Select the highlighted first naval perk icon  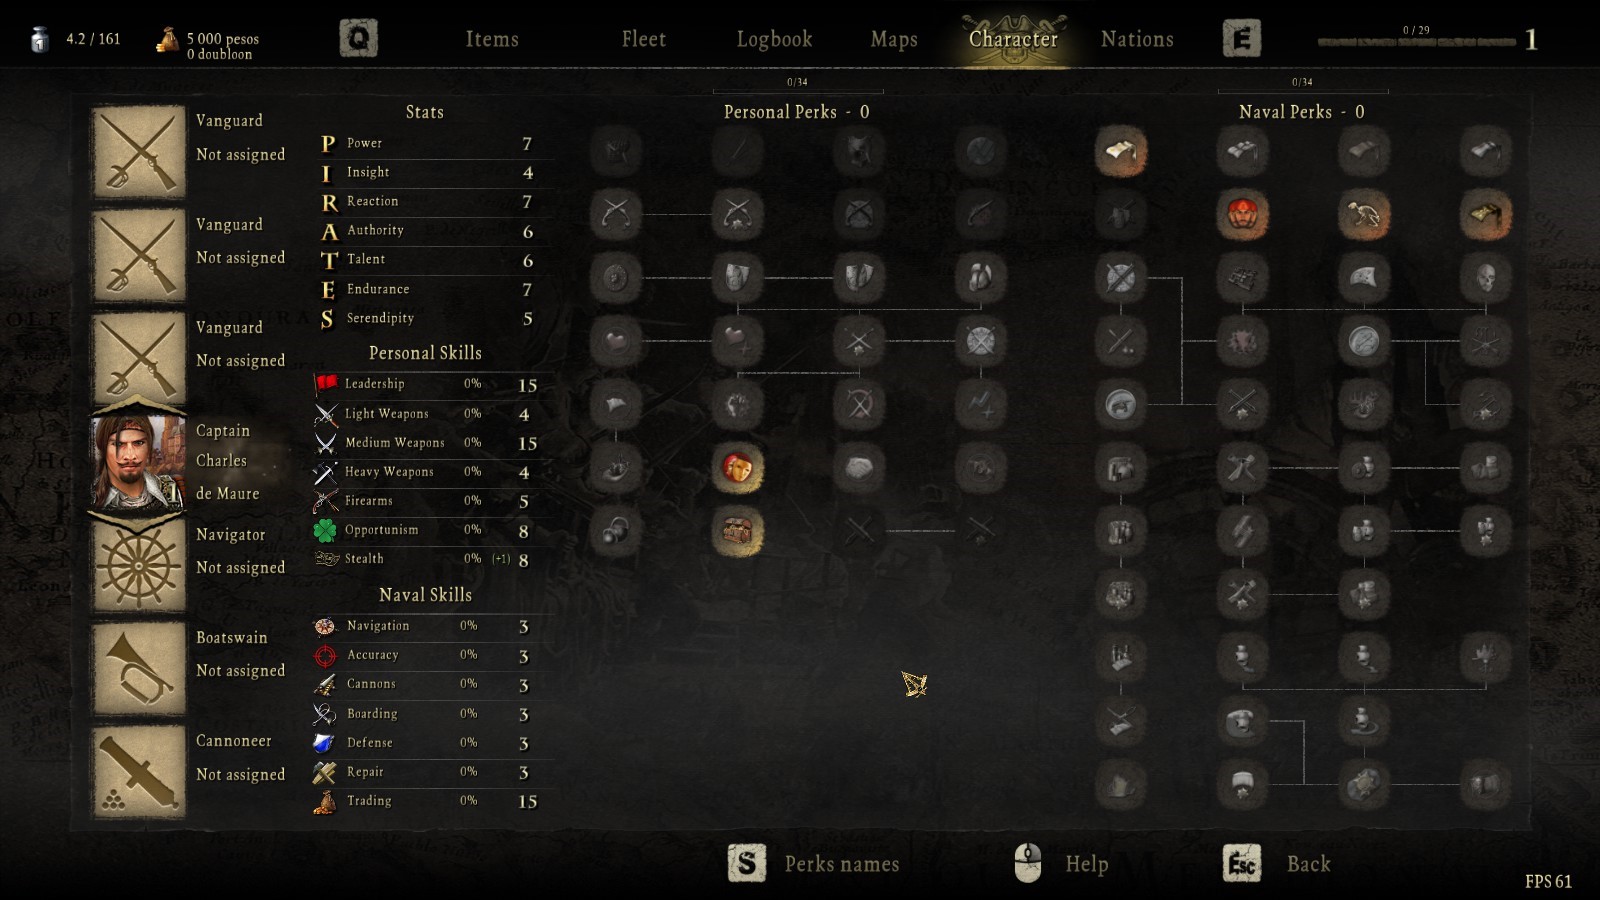coord(1121,151)
